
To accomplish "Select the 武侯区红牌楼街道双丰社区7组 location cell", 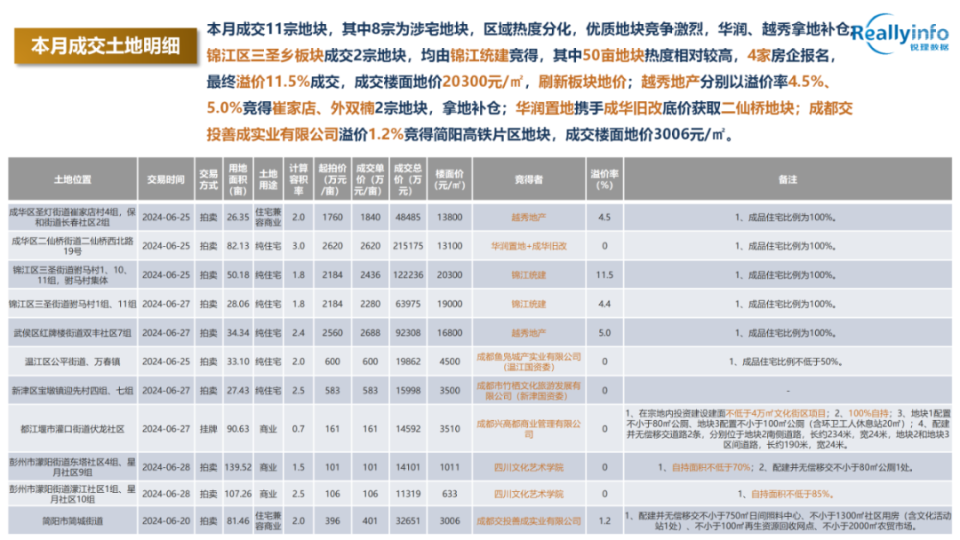I will coord(73,333).
